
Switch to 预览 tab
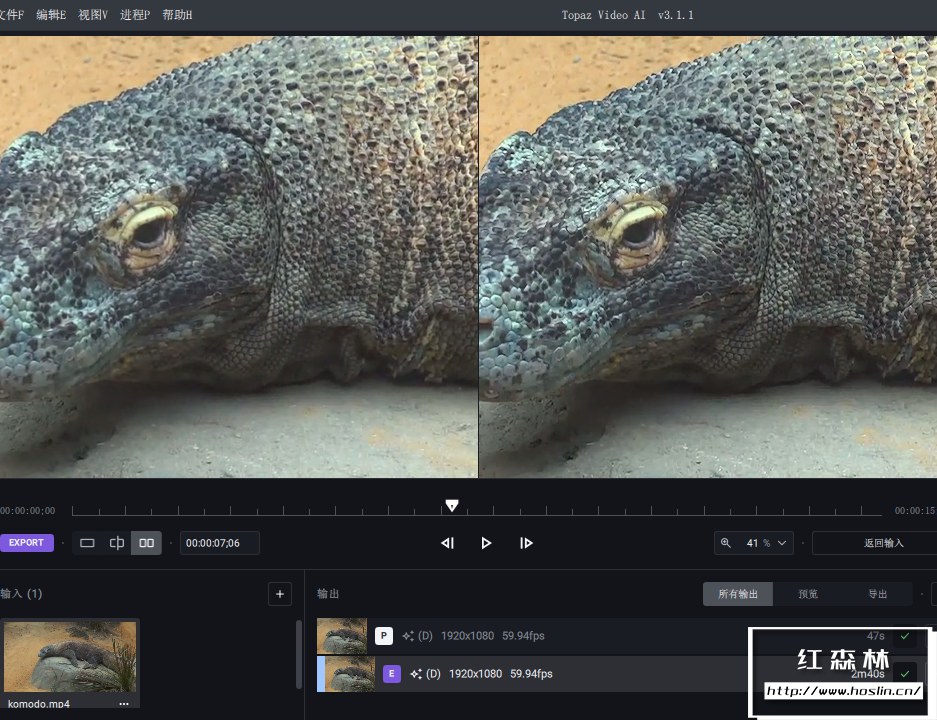point(808,594)
